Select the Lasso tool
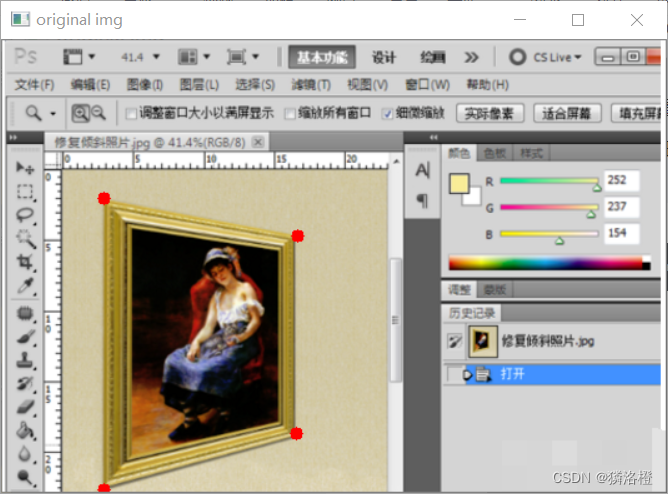This screenshot has height=494, width=668. click(x=25, y=215)
